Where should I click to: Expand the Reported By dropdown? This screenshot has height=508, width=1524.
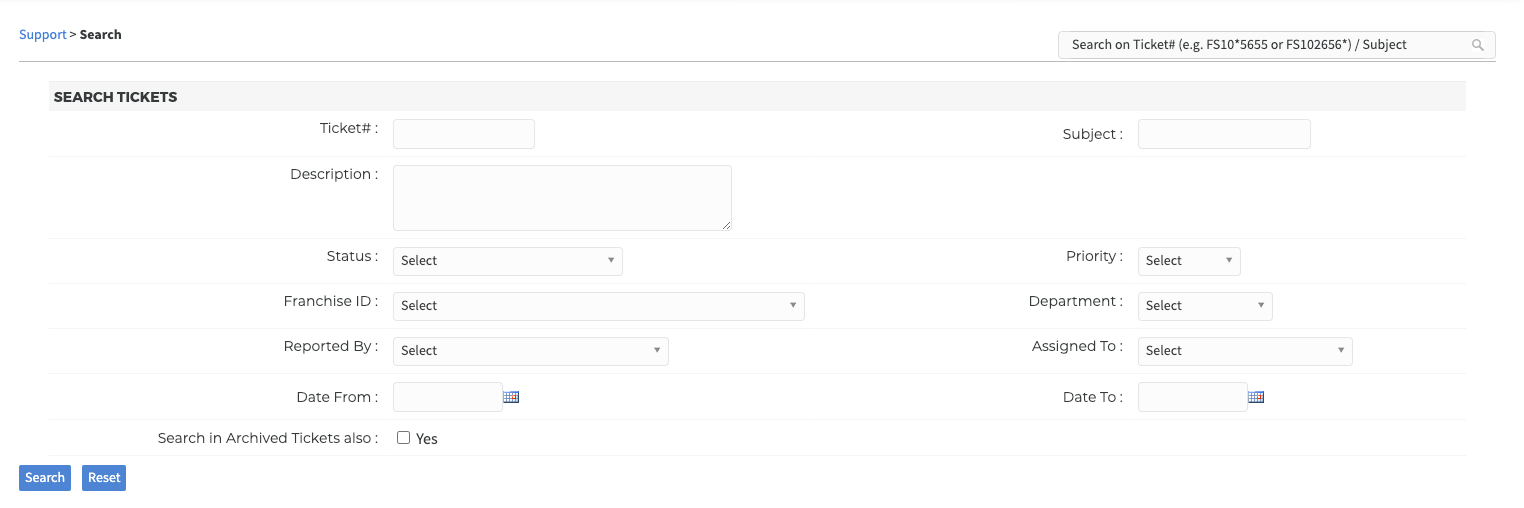point(531,351)
